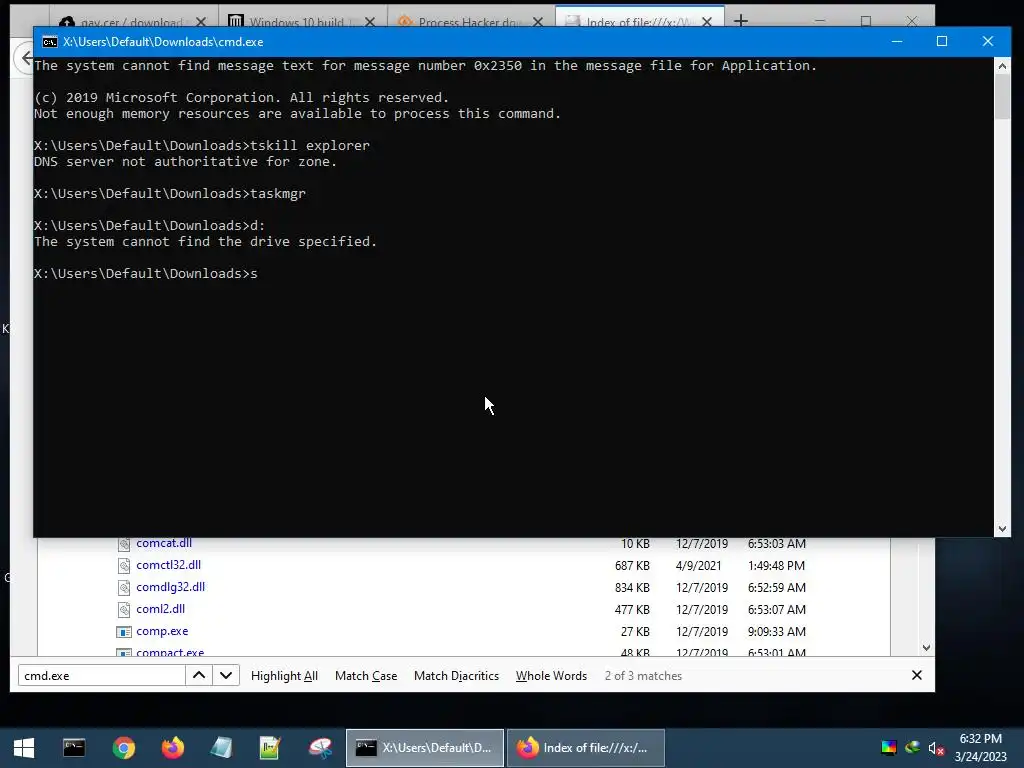Open the comp.exe file link
Screen dimensions: 1024x768
(162, 632)
